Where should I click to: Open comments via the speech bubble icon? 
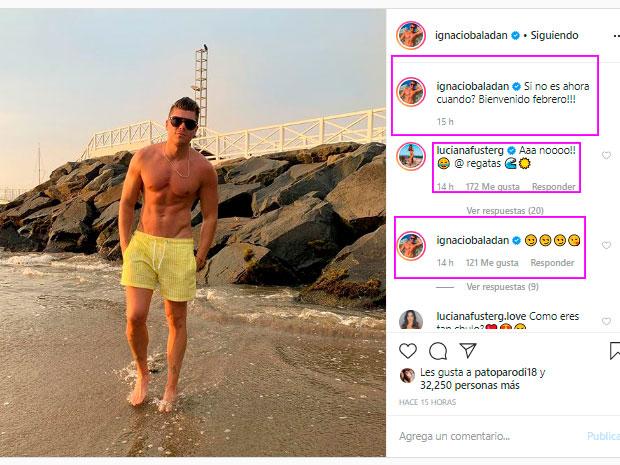(x=438, y=351)
